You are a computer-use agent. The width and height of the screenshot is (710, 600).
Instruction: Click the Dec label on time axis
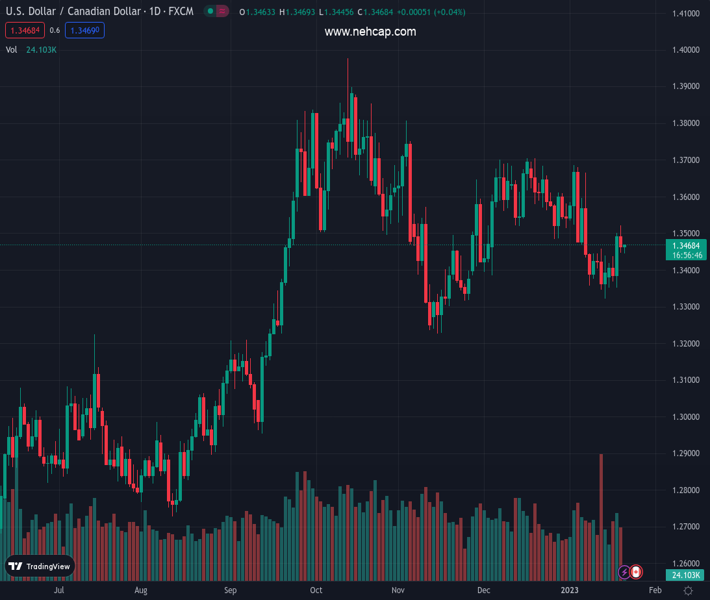coord(484,591)
